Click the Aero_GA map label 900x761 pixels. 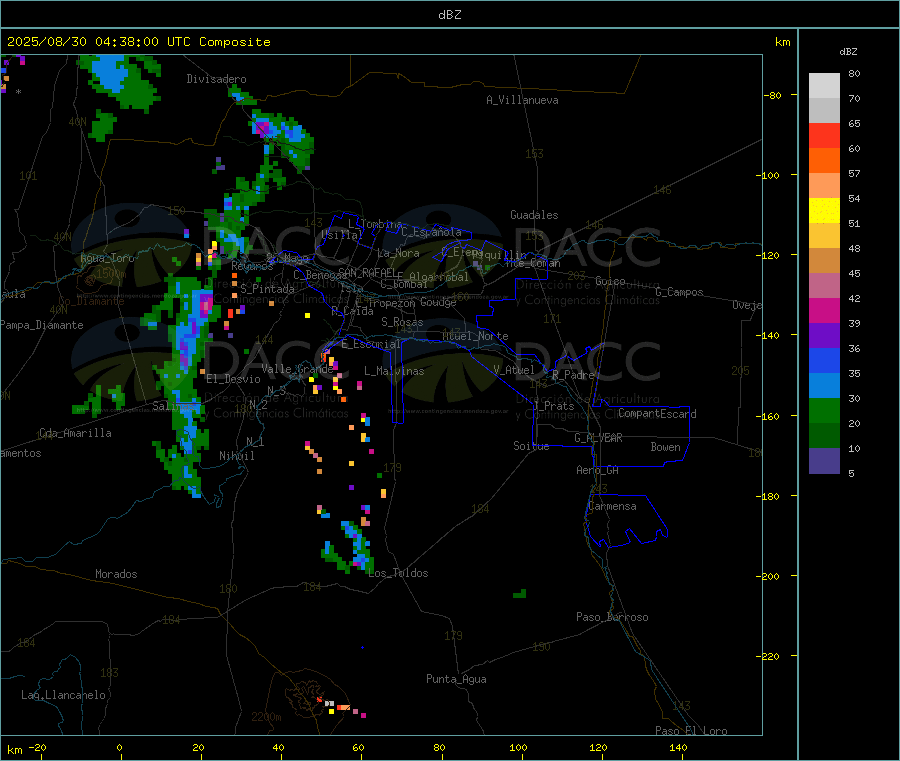598,470
